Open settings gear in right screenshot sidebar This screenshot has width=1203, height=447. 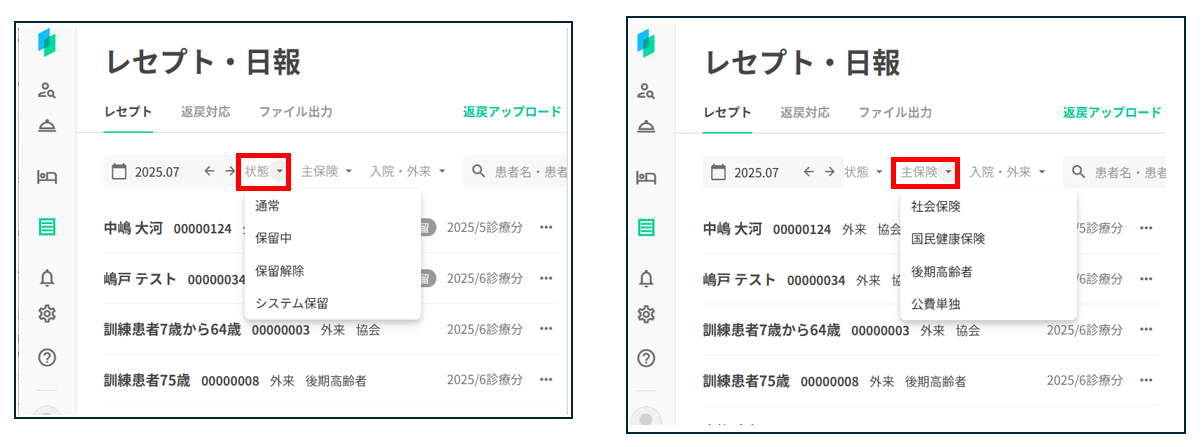coord(646,314)
